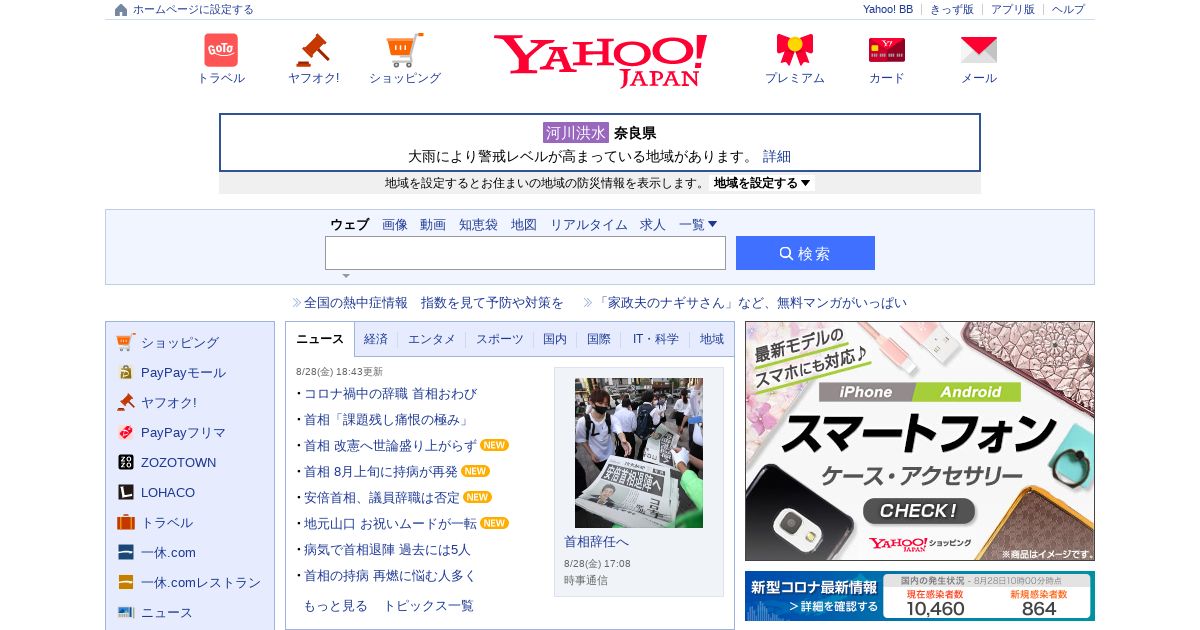
Task: Expand the 一覧 search category dropdown
Action: 698,225
